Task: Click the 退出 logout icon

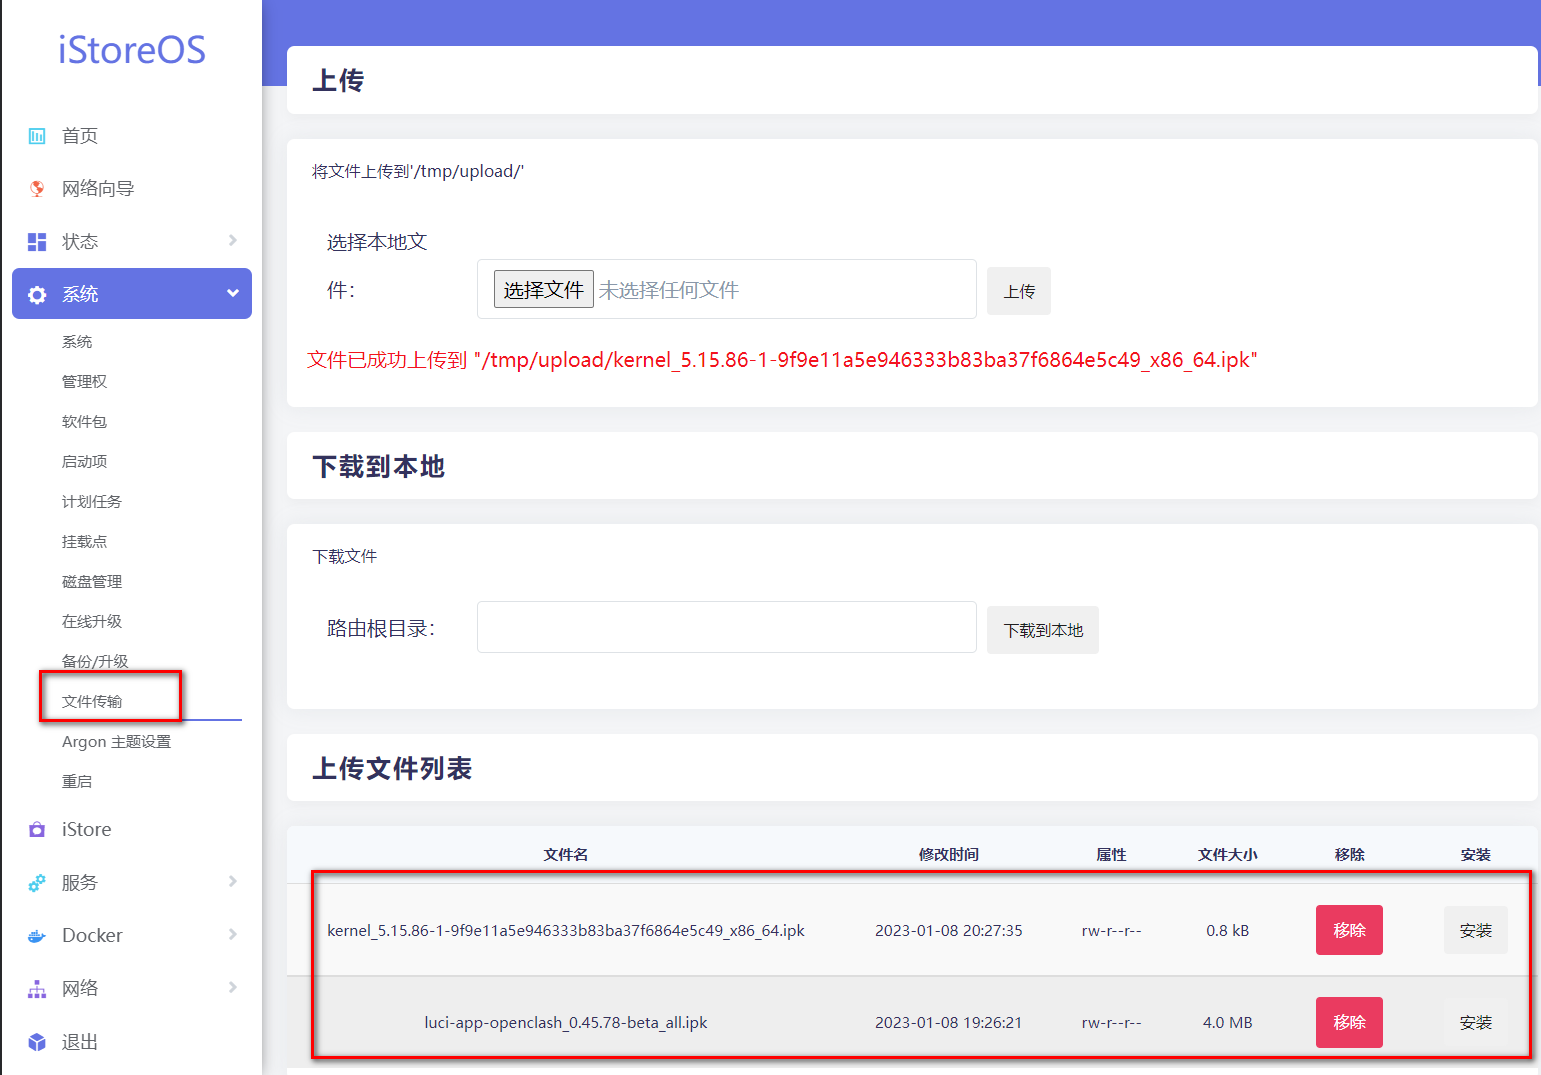Action: pos(37,1041)
